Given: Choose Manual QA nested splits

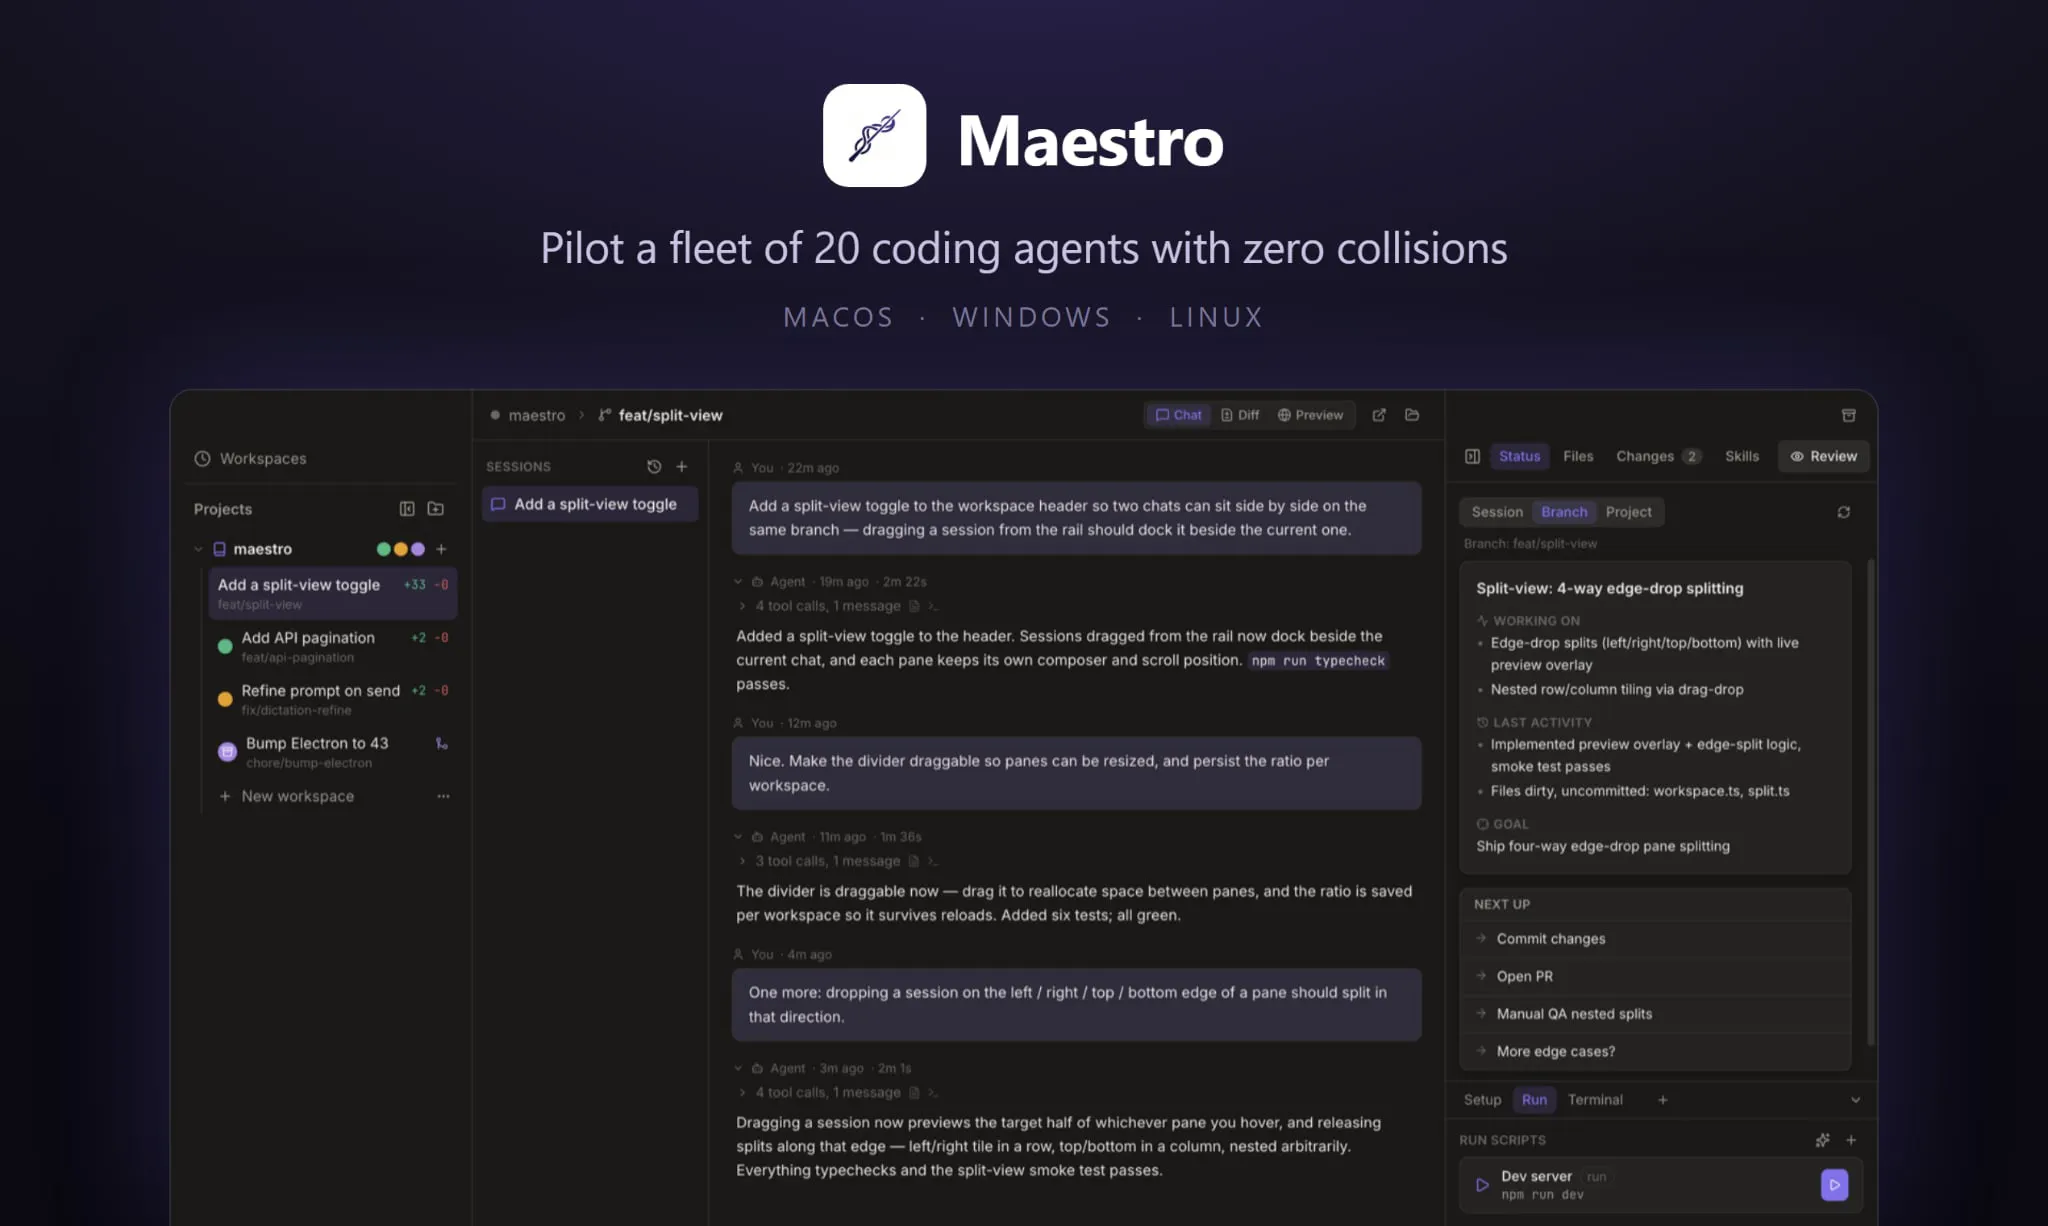Looking at the screenshot, I should (x=1655, y=1014).
